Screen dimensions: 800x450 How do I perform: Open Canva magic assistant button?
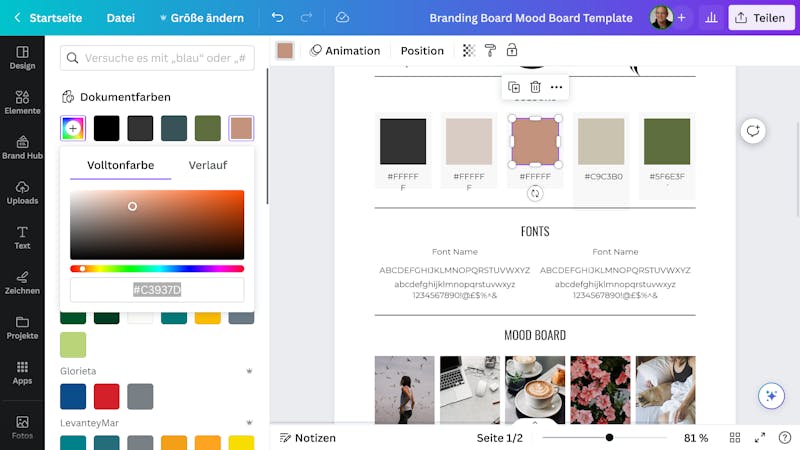771,395
